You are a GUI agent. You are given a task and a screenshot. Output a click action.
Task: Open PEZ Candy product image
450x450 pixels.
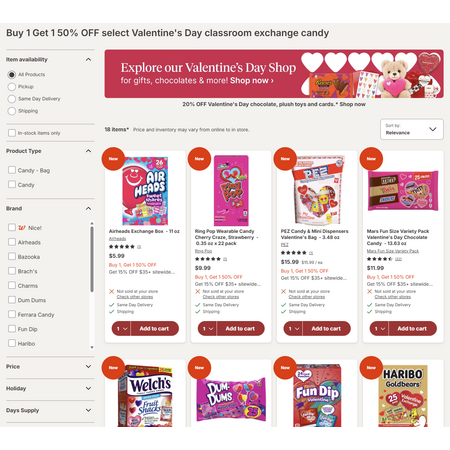[x=318, y=190]
